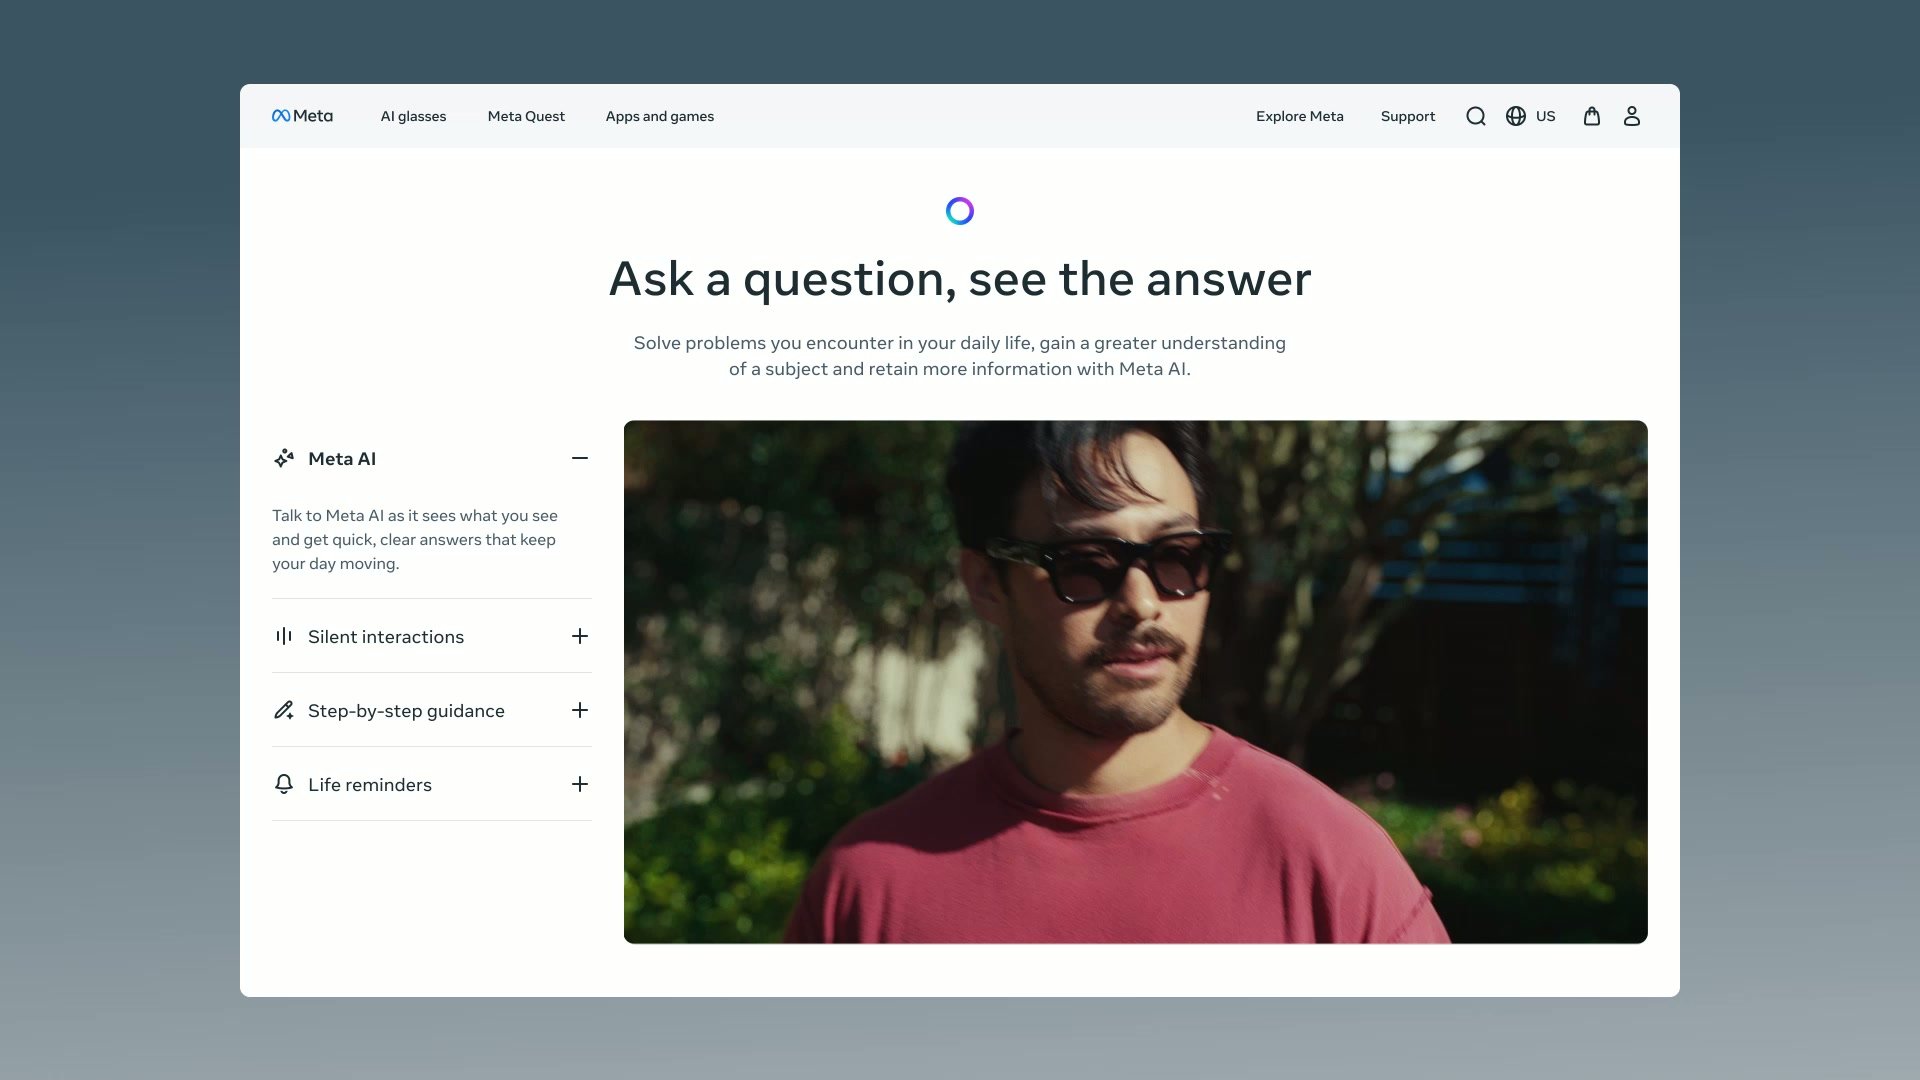Open the AI glasses menu
Image resolution: width=1920 pixels, height=1080 pixels.
(x=413, y=116)
